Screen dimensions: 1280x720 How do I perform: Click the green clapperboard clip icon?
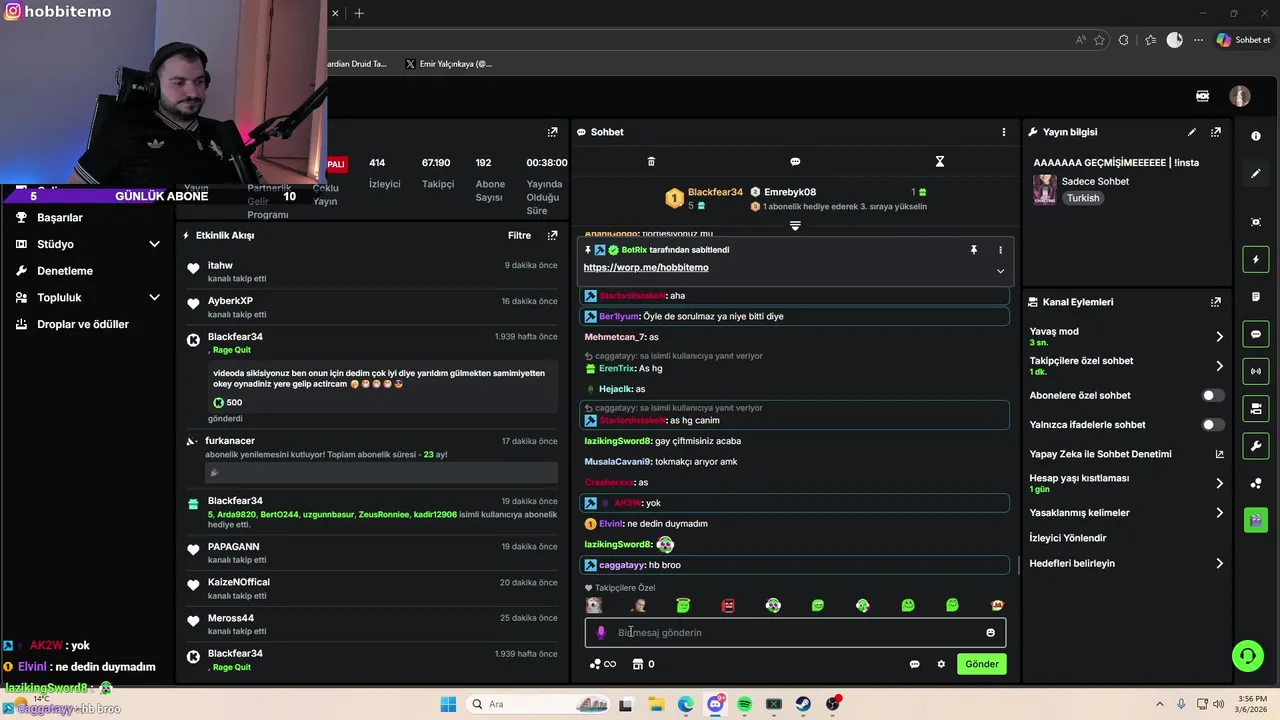coord(1256,520)
